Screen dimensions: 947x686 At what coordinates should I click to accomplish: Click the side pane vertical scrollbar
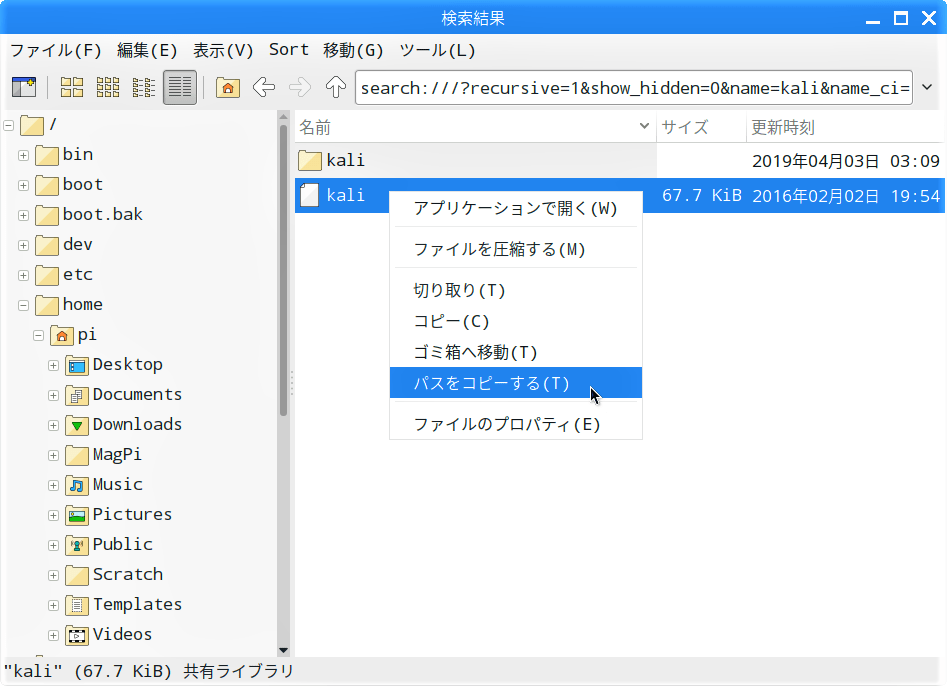click(x=283, y=269)
